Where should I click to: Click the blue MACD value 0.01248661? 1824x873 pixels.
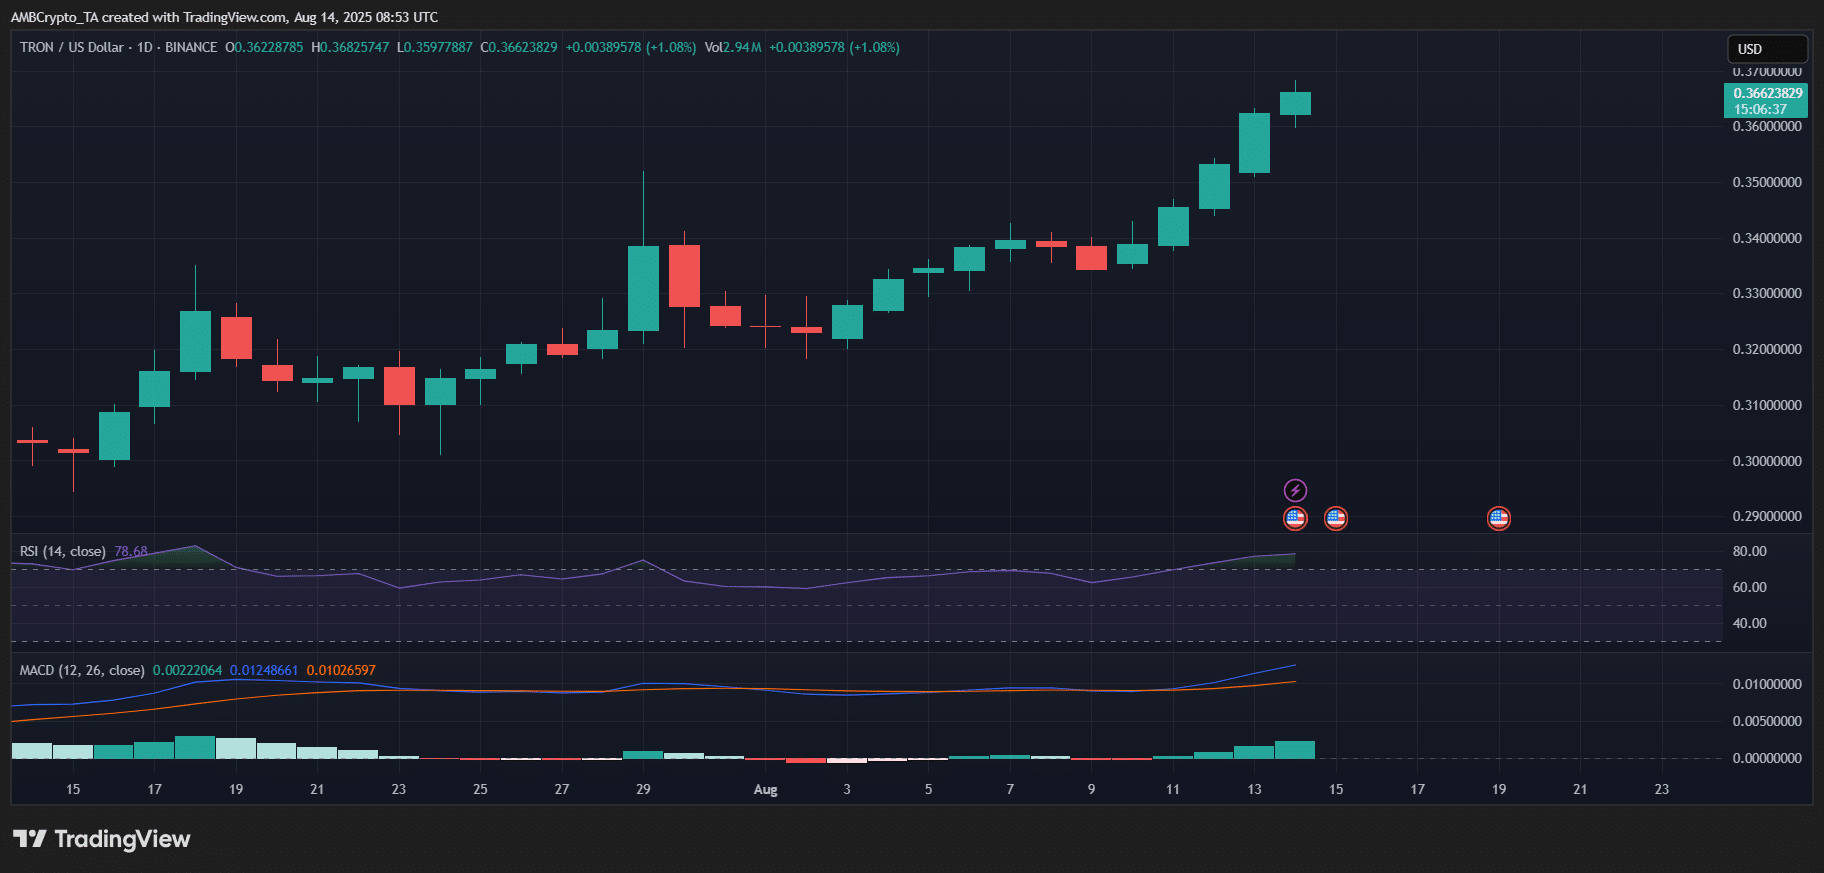click(264, 670)
